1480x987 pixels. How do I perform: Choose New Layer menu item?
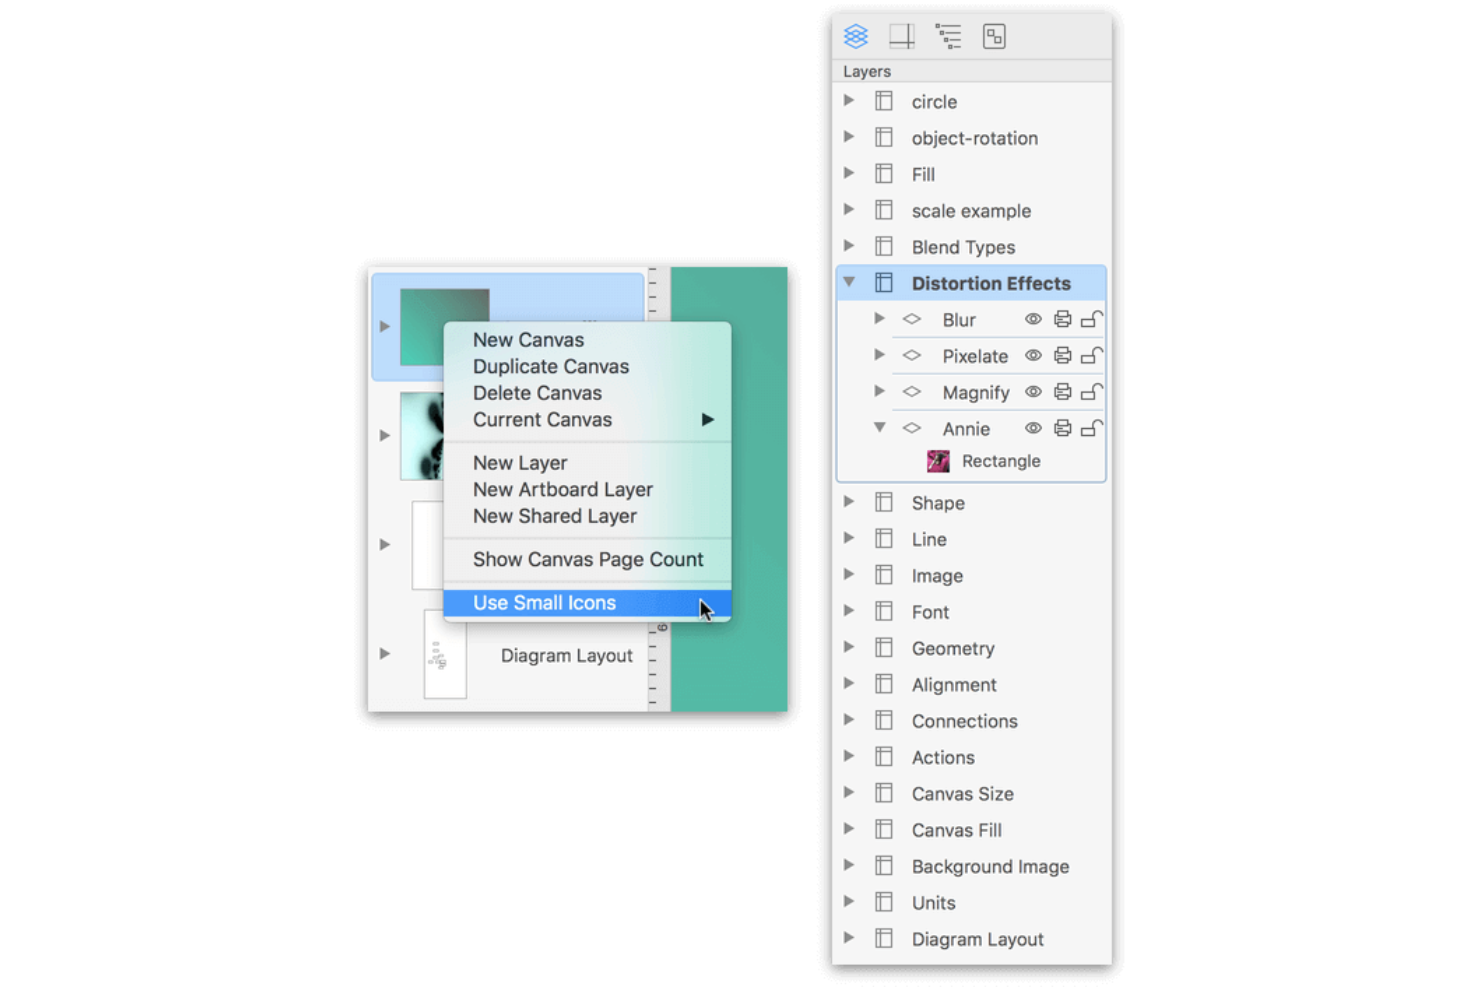click(587, 463)
